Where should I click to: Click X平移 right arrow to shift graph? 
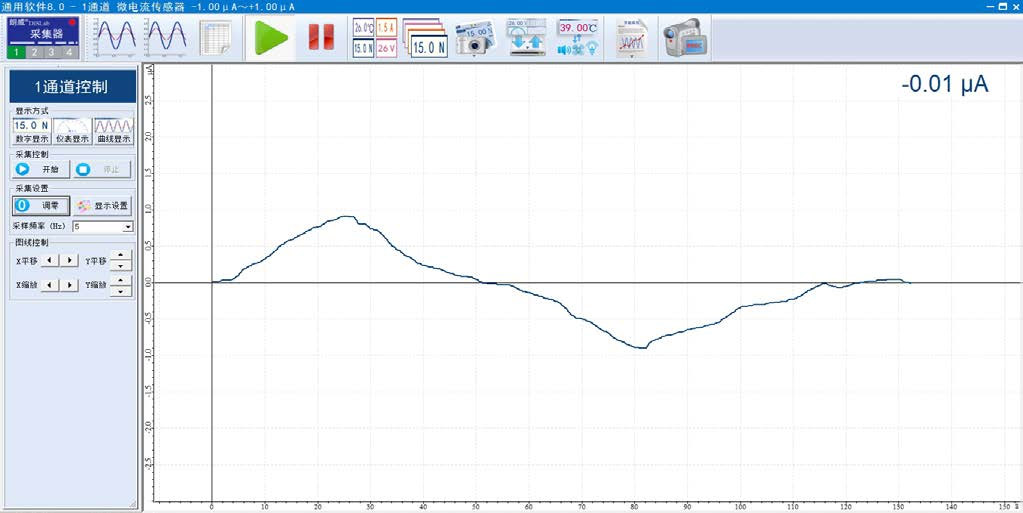point(69,260)
